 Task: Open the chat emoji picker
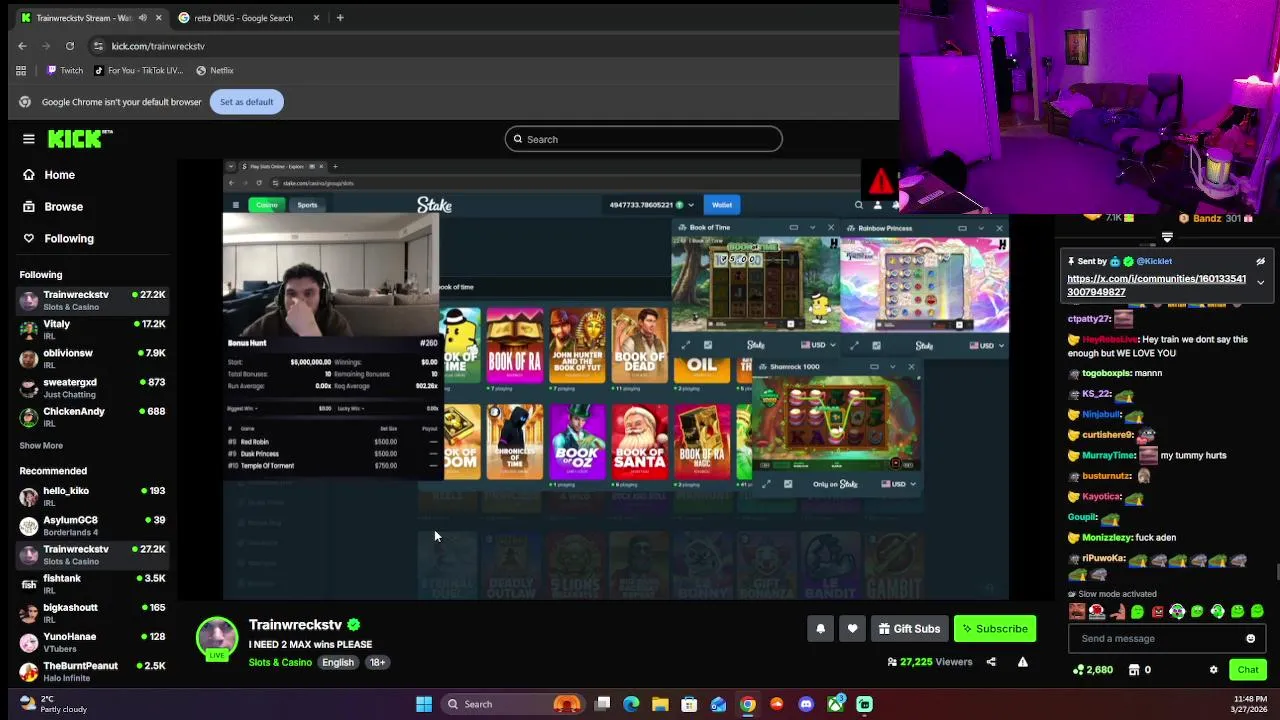pos(1250,638)
